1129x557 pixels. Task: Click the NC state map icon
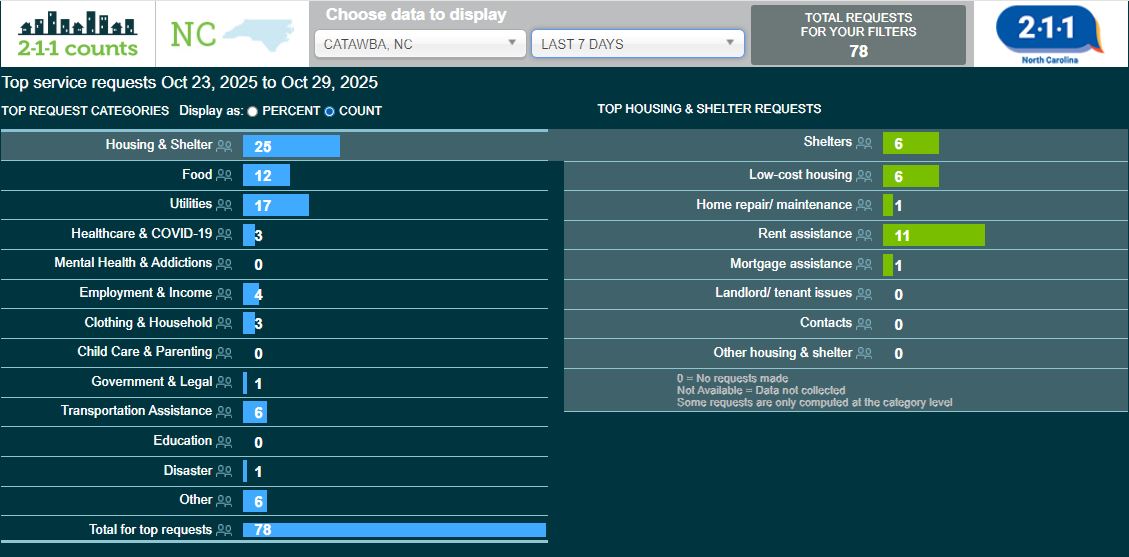tap(232, 34)
